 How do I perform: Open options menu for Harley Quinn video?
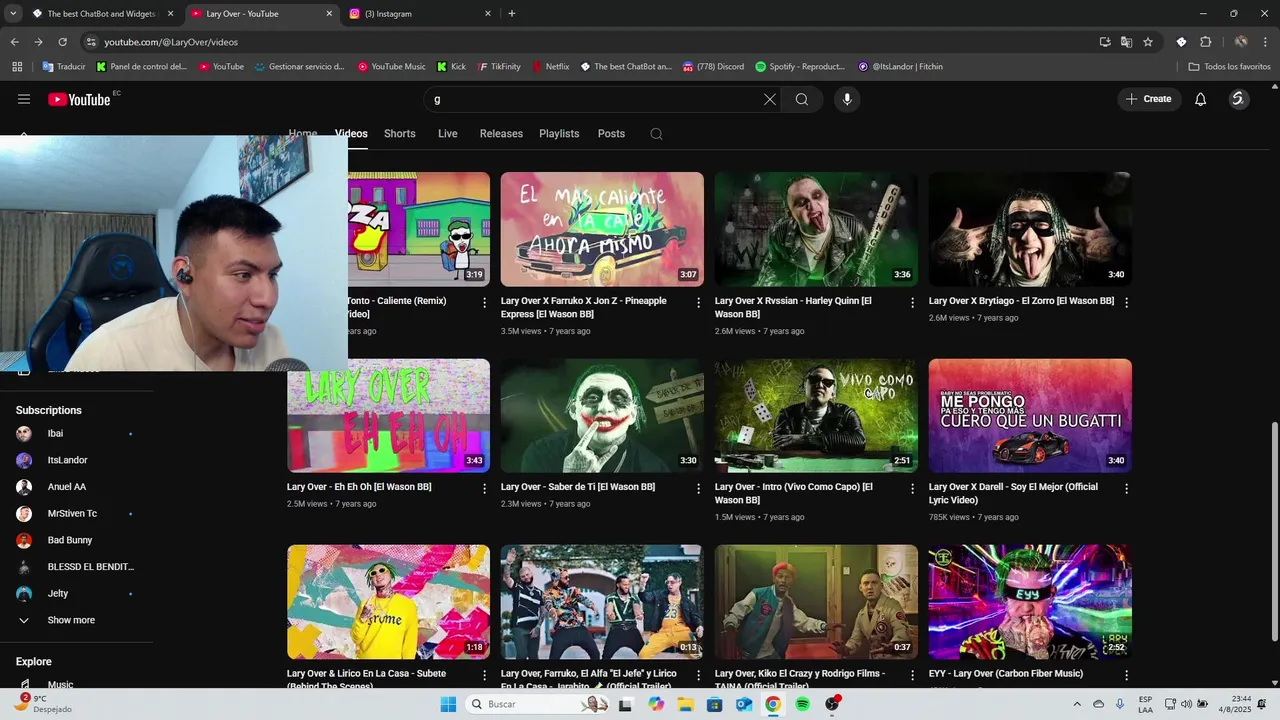point(912,302)
